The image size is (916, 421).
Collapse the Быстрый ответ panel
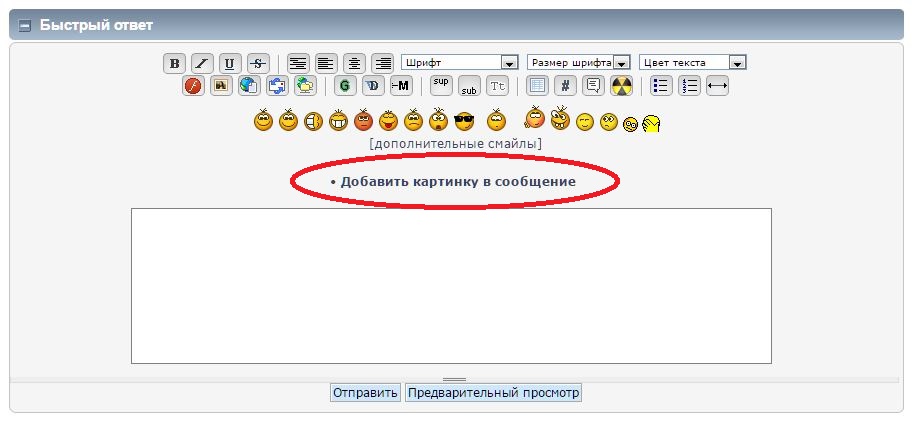click(25, 26)
